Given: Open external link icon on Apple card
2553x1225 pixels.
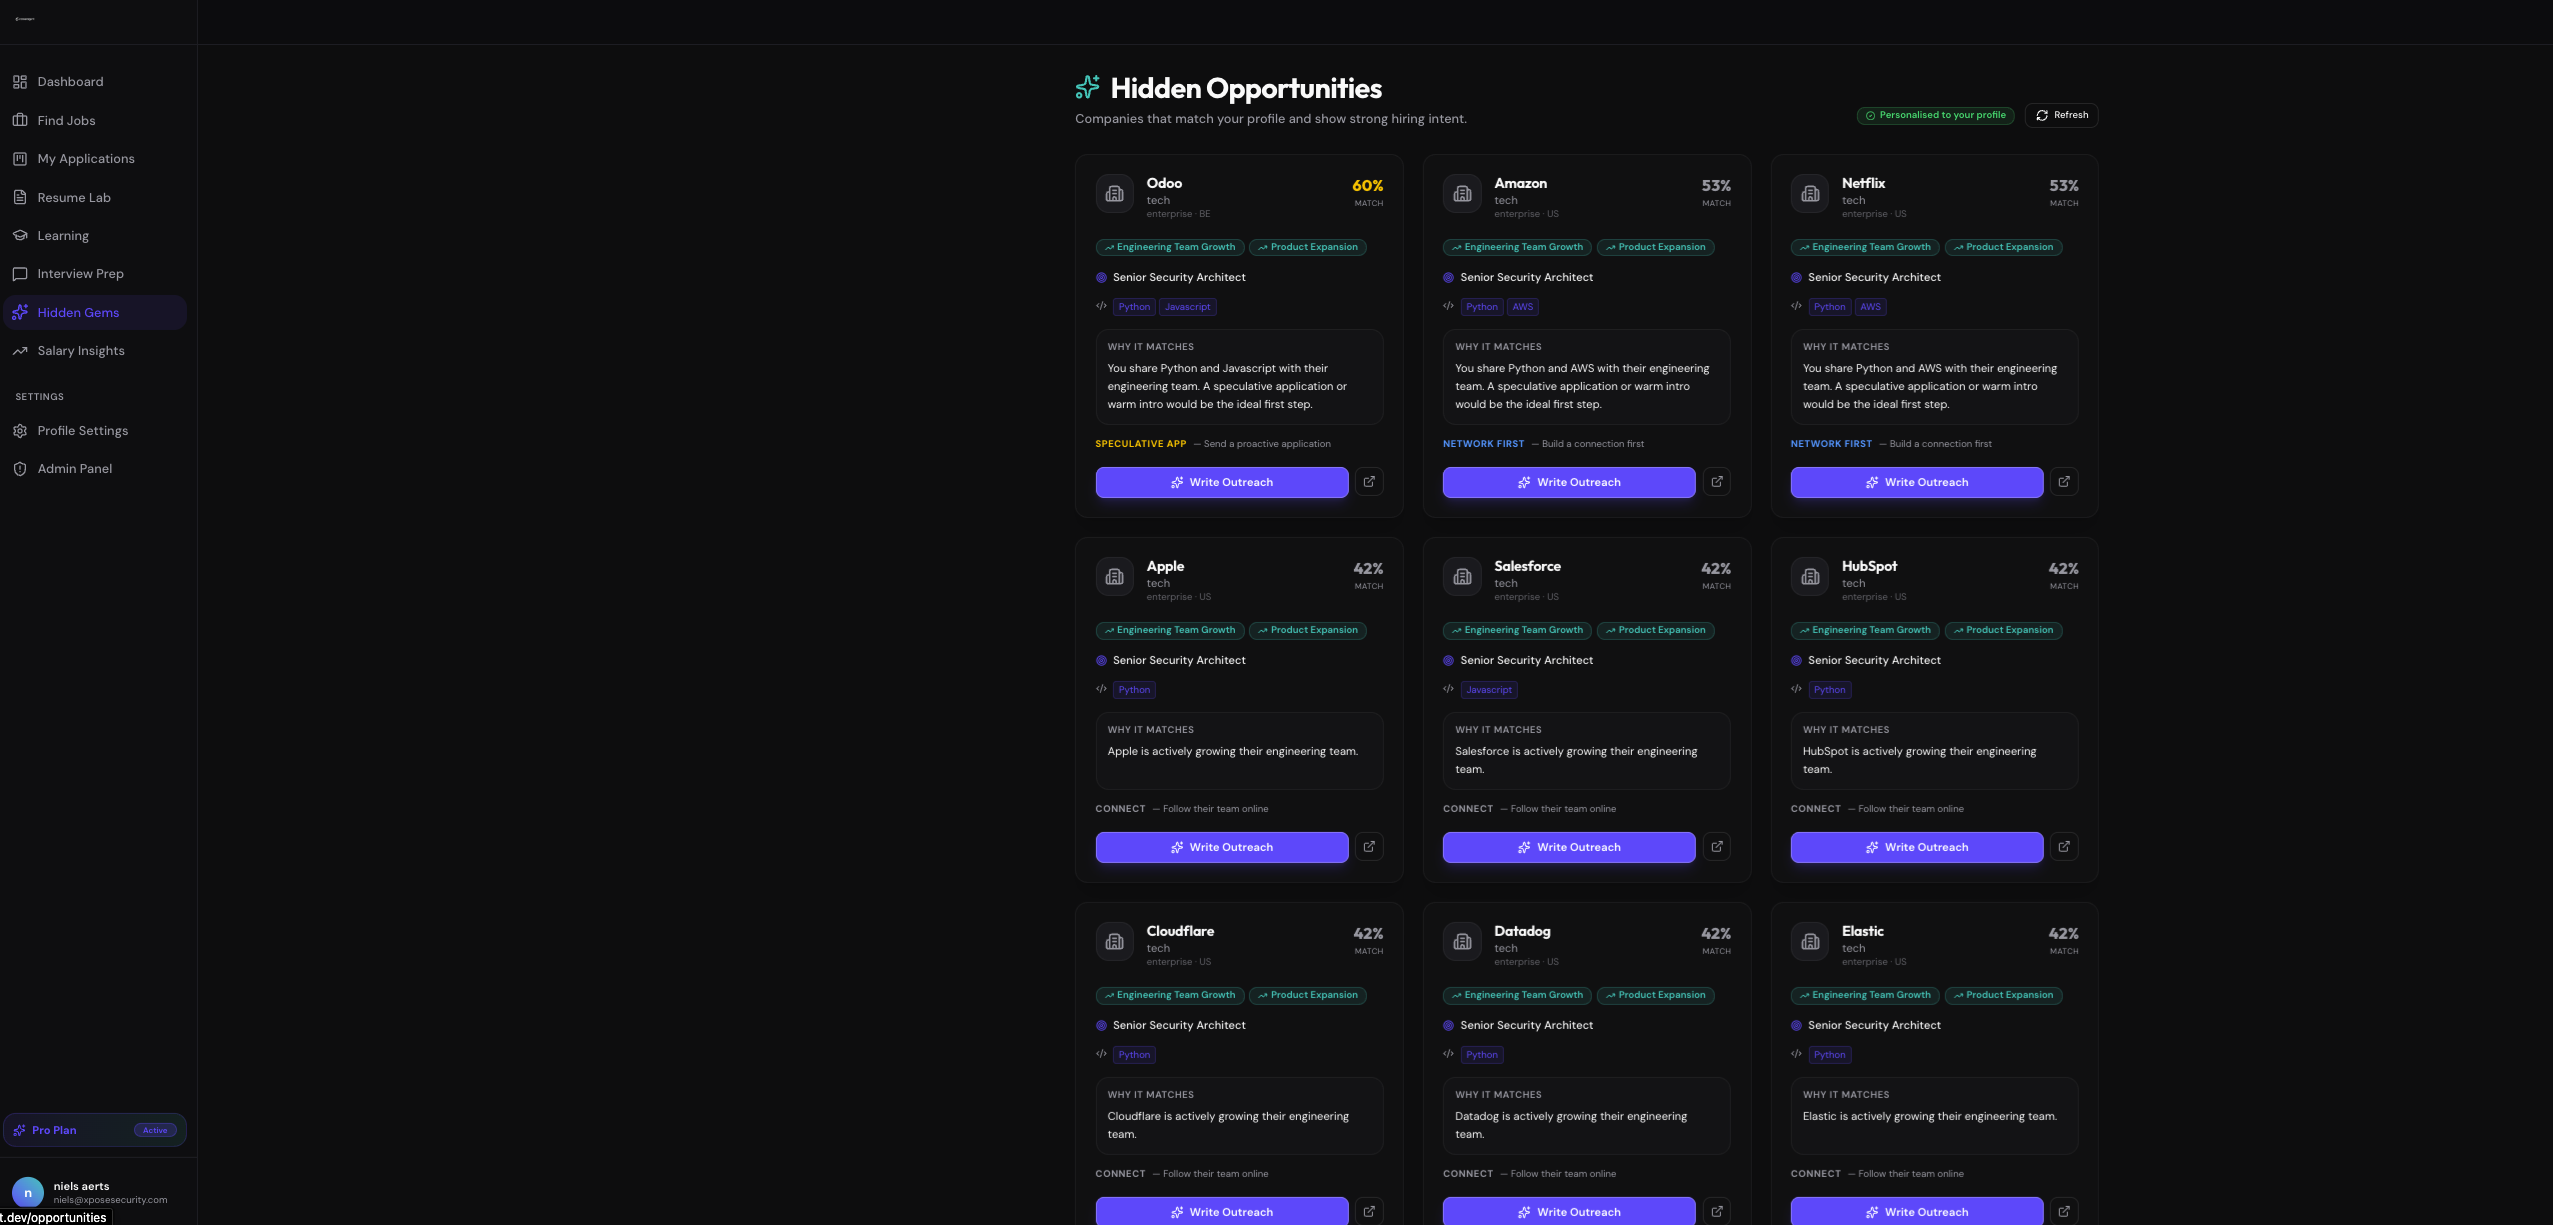Looking at the screenshot, I should pyautogui.click(x=1369, y=847).
